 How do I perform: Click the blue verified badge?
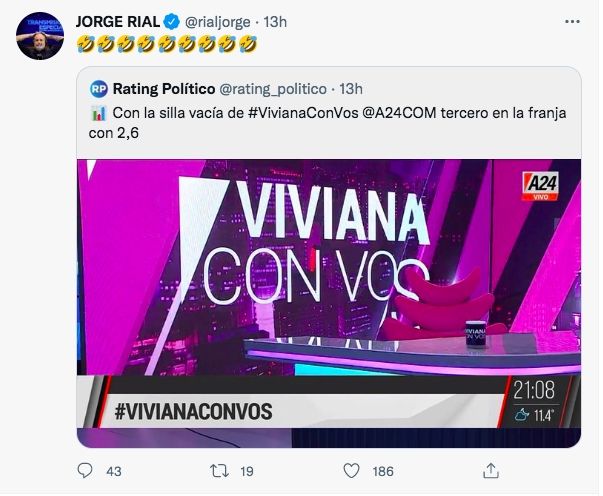click(170, 22)
